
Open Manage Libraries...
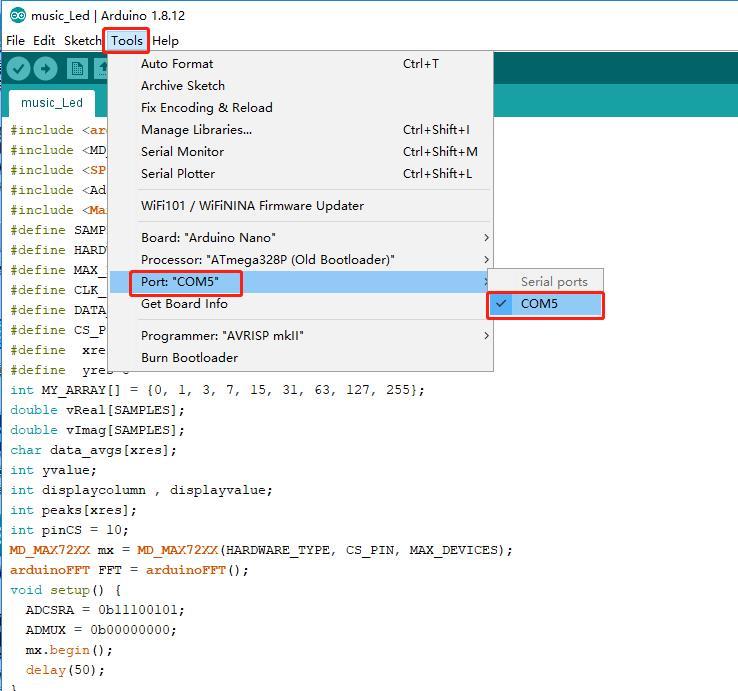click(x=301, y=130)
